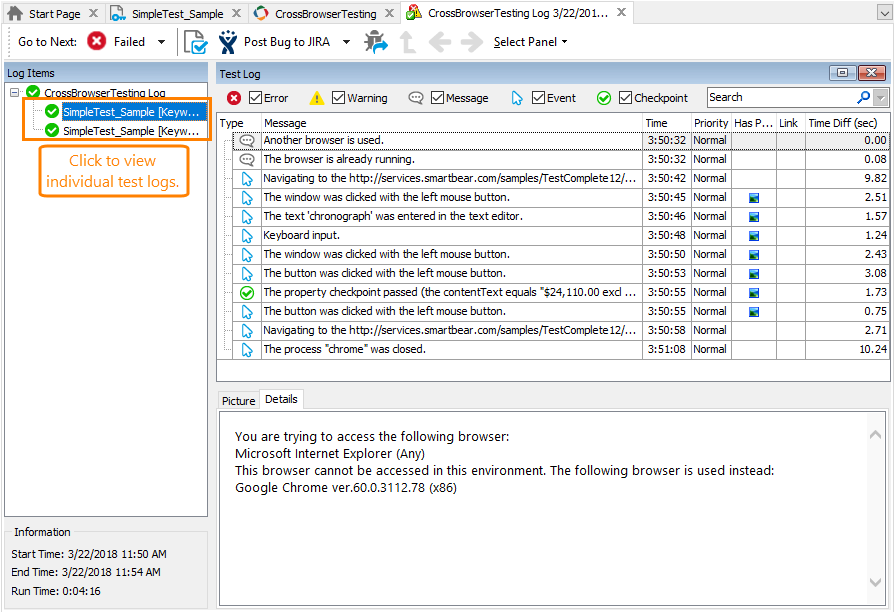Click the yellow Warning filter icon
894x612 pixels.
point(316,98)
